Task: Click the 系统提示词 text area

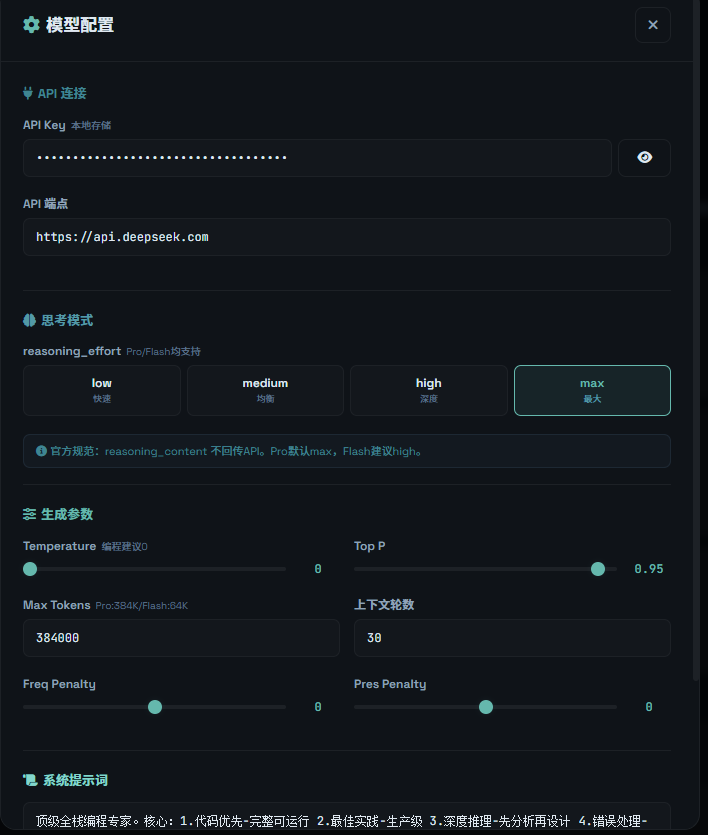Action: click(x=347, y=816)
